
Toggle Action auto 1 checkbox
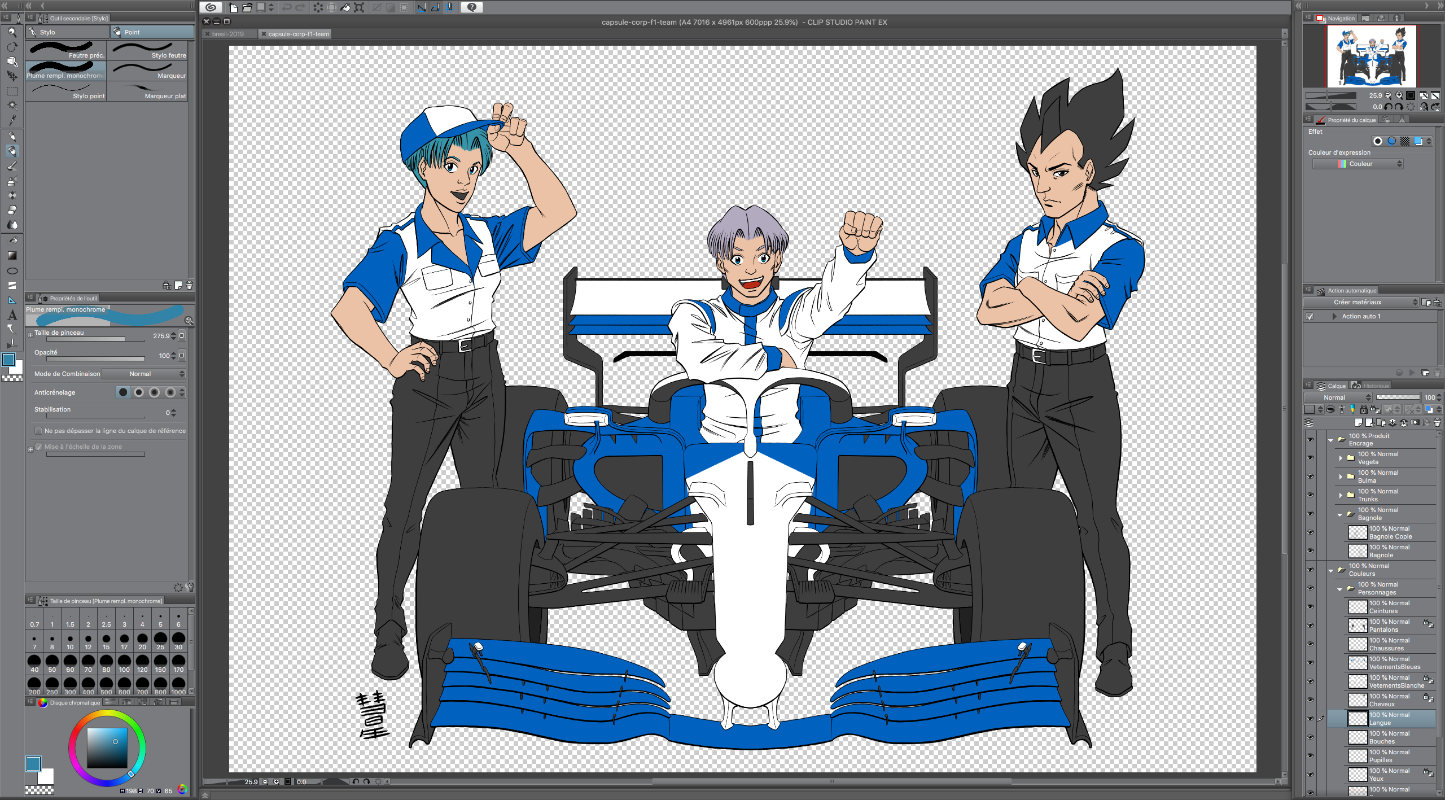pos(1310,316)
